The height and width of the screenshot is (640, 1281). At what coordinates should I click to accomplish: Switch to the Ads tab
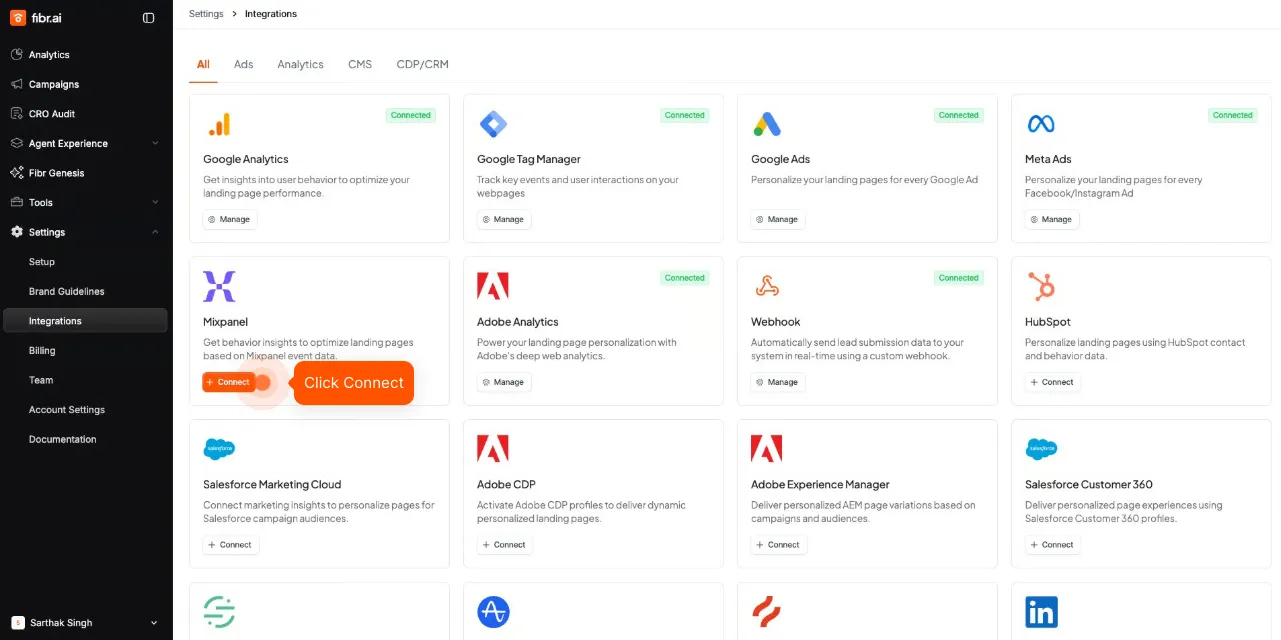[x=244, y=64]
